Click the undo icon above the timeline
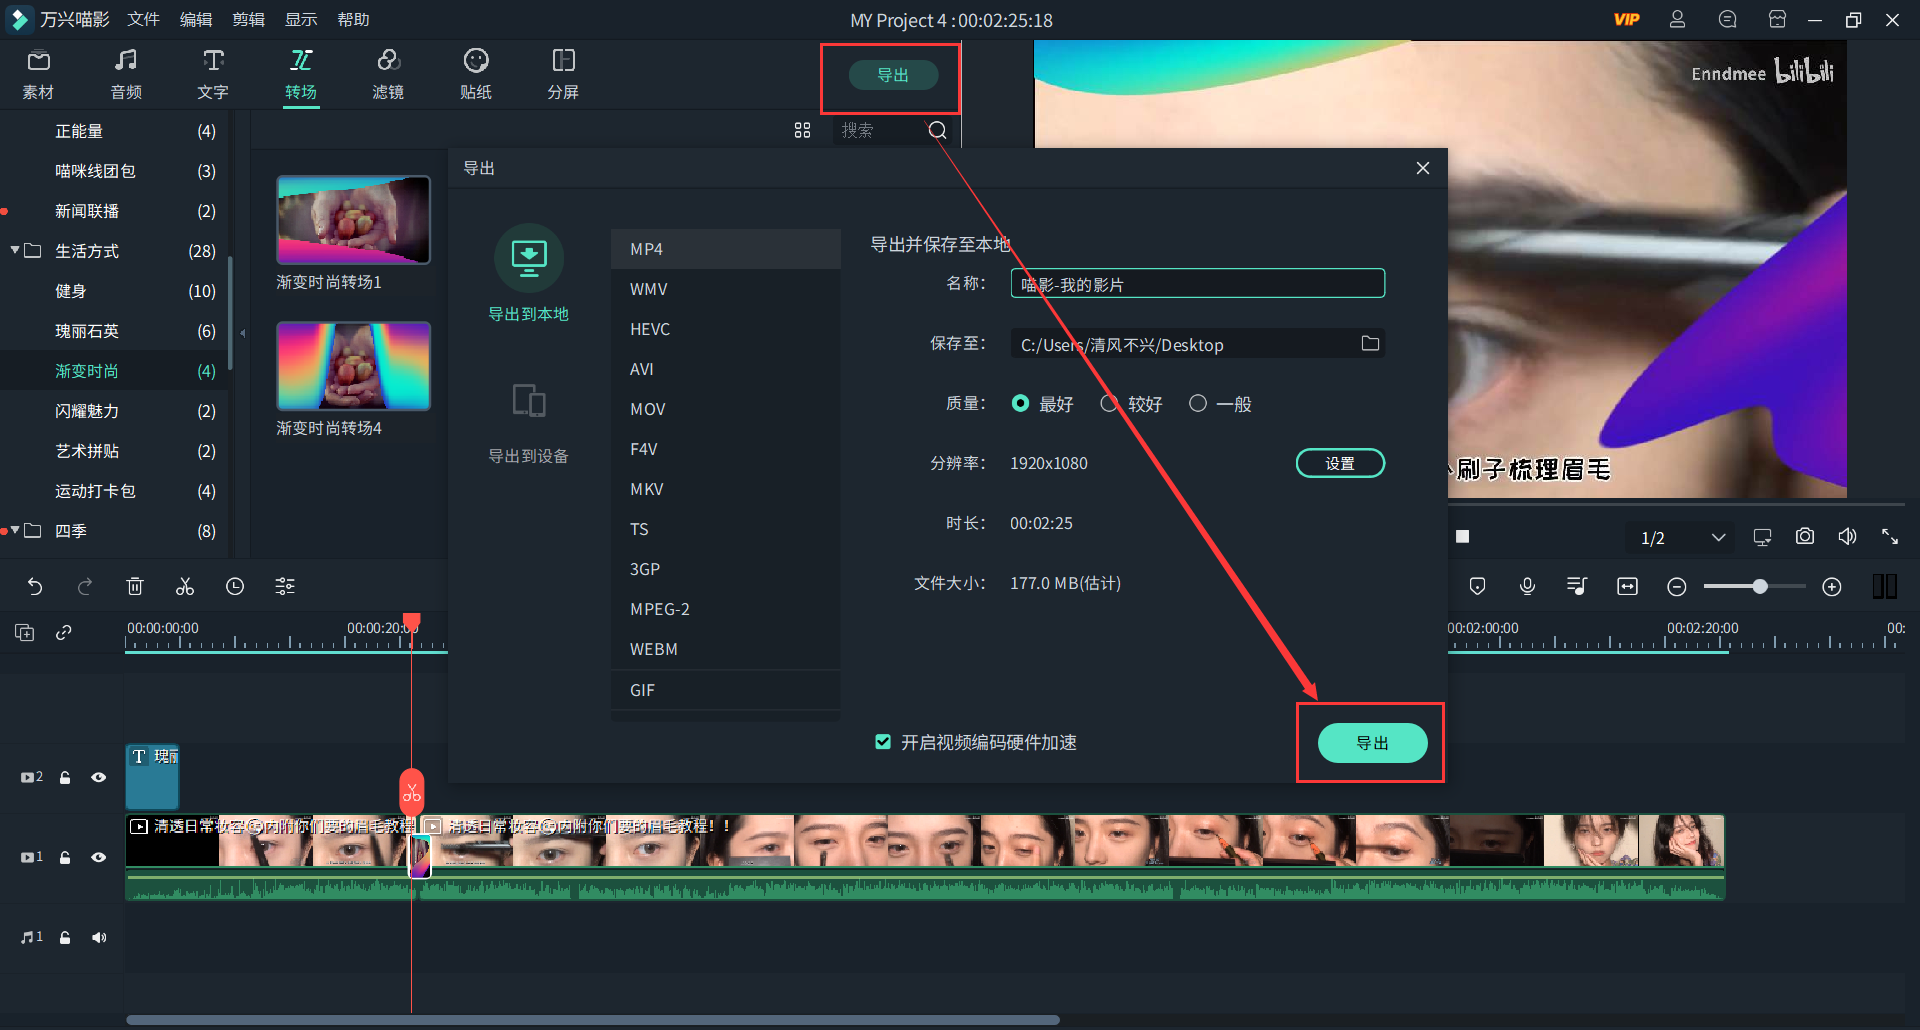Screen dimensions: 1920x1030 point(35,586)
